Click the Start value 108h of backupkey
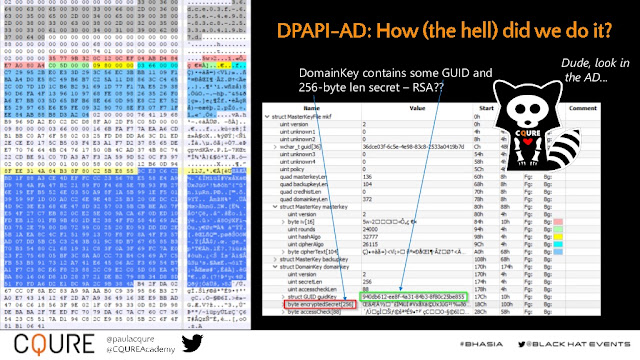This screenshot has height=360, width=640. click(480, 260)
